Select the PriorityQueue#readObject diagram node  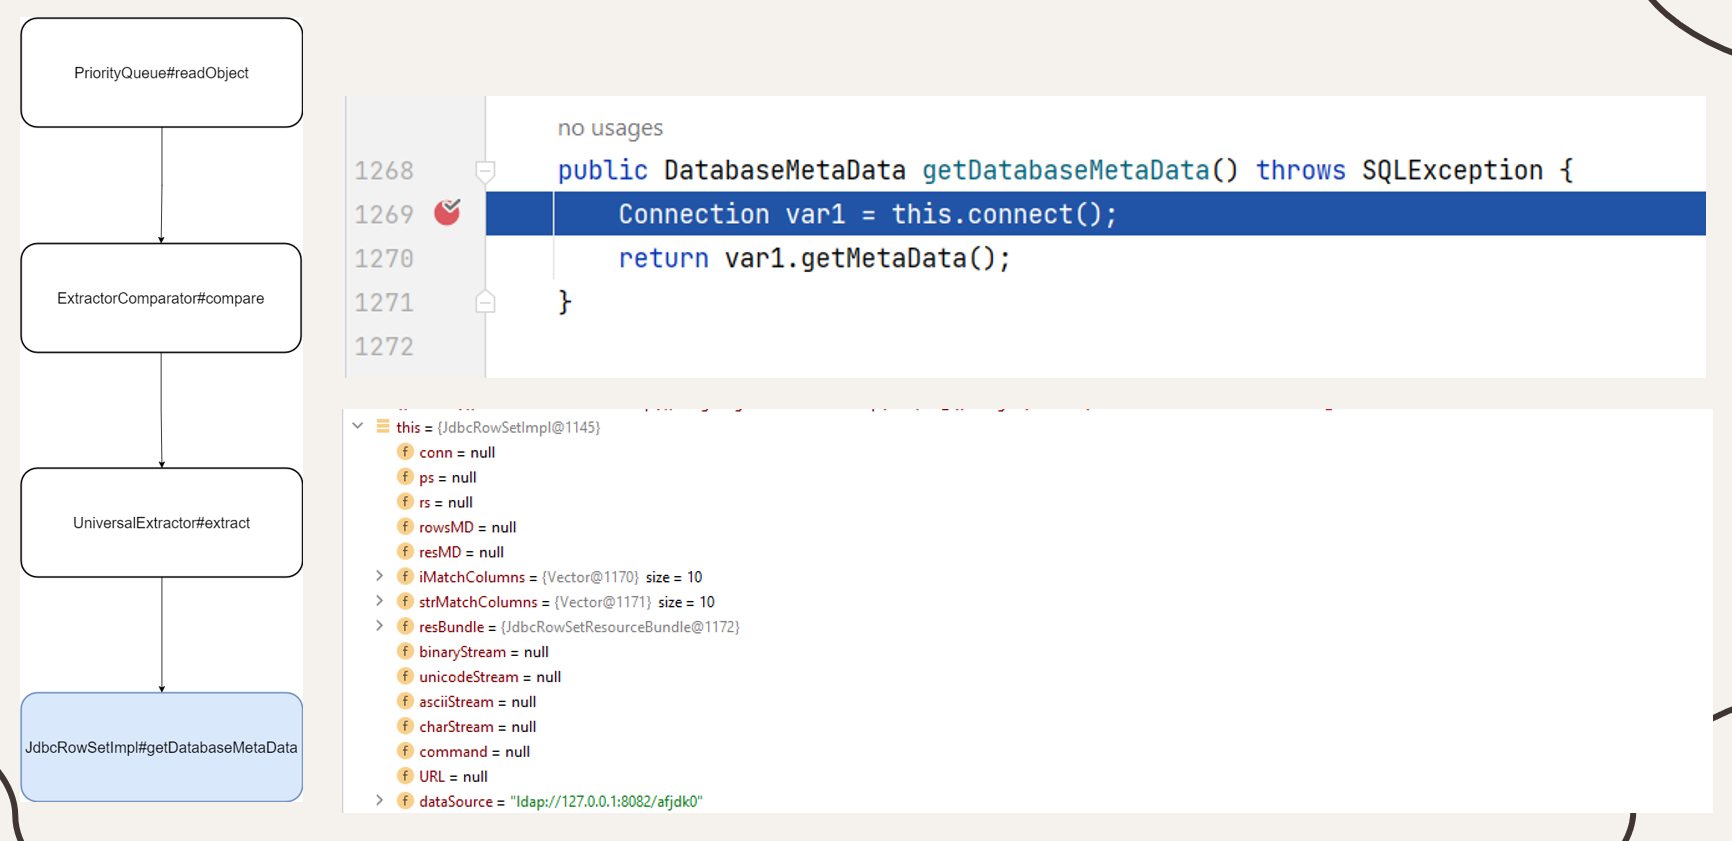click(x=161, y=73)
